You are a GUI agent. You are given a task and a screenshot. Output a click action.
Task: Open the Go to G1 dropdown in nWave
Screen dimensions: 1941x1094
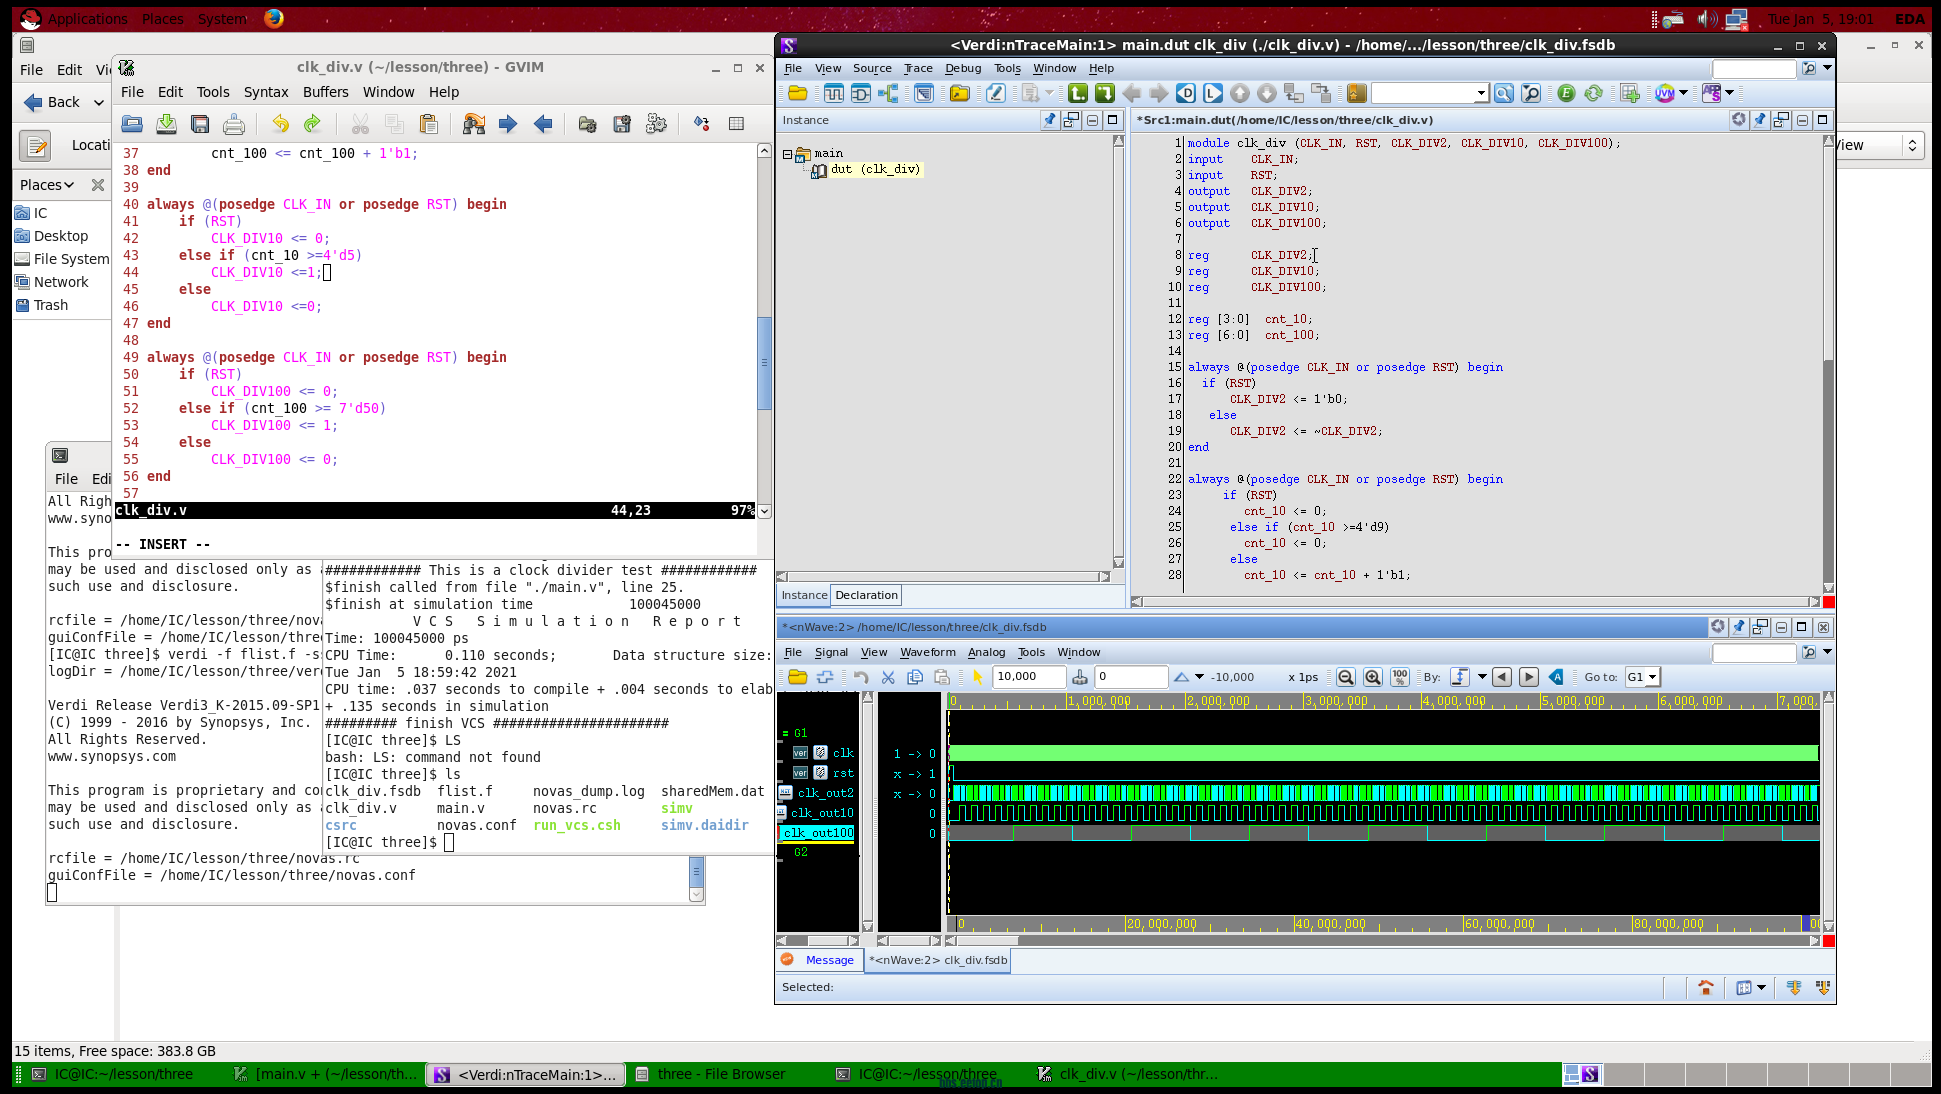coord(1652,677)
